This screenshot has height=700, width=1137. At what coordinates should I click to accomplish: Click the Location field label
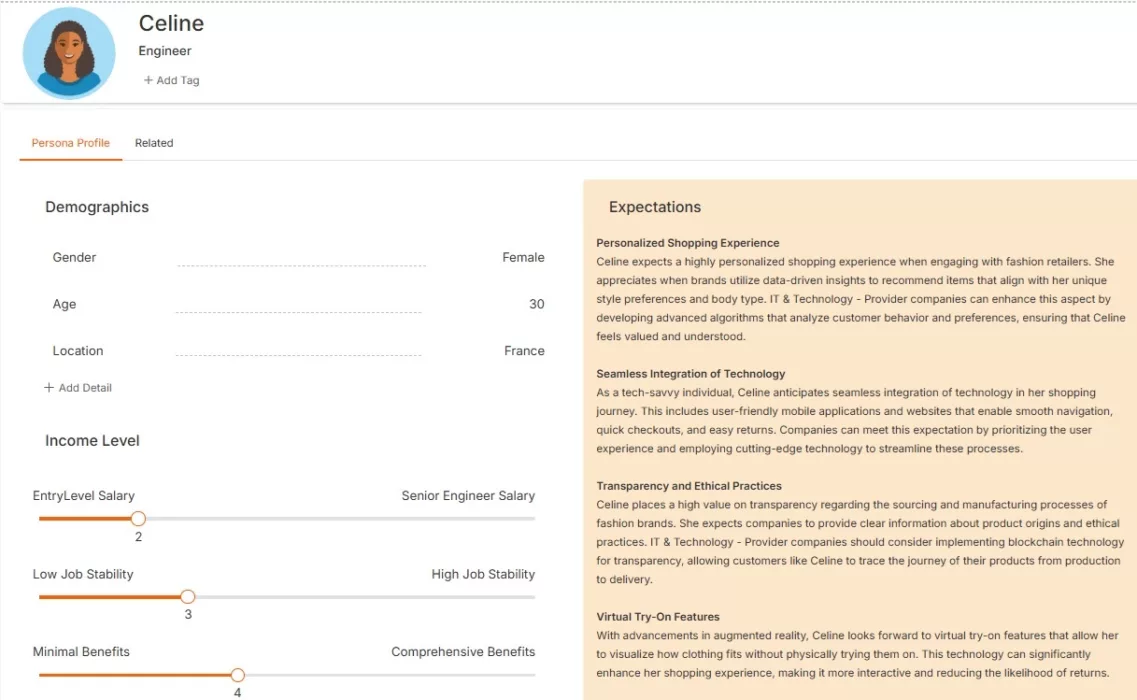(78, 351)
